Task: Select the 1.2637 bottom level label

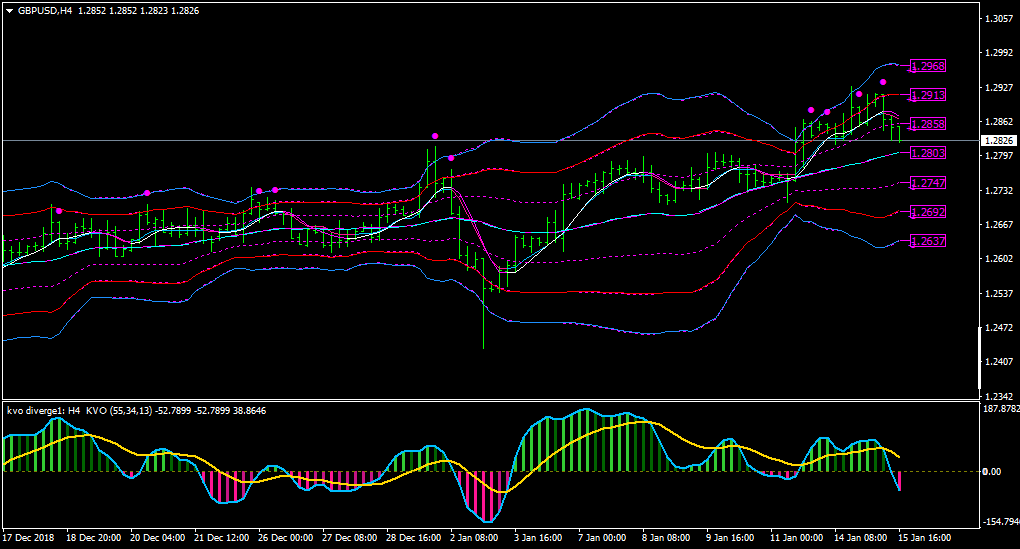Action: point(928,241)
